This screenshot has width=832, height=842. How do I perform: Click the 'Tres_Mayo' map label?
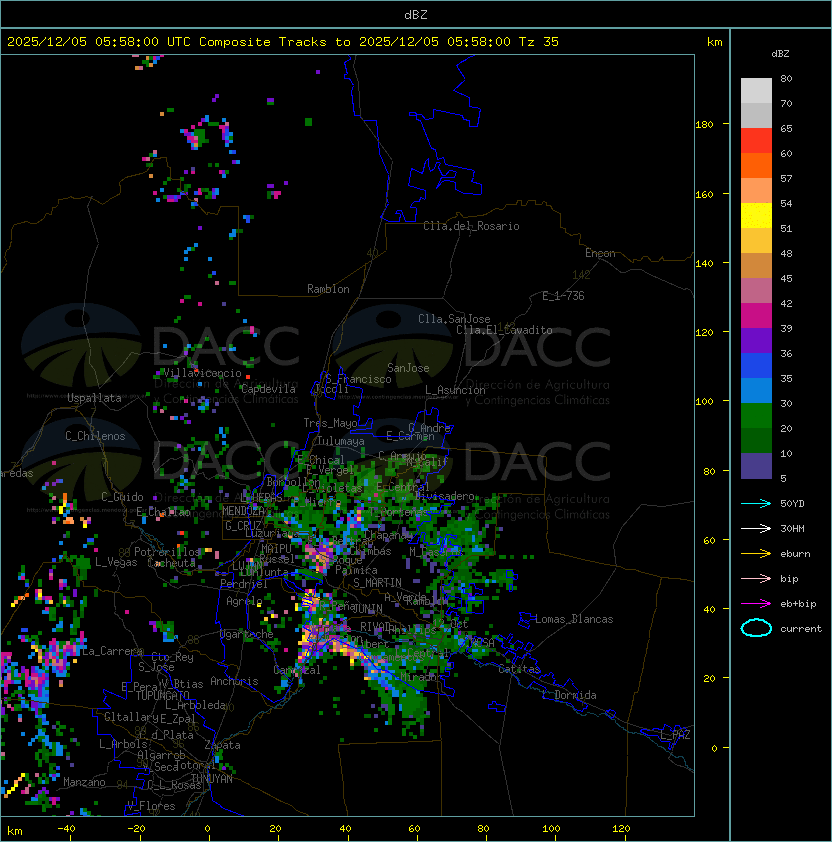point(330,423)
